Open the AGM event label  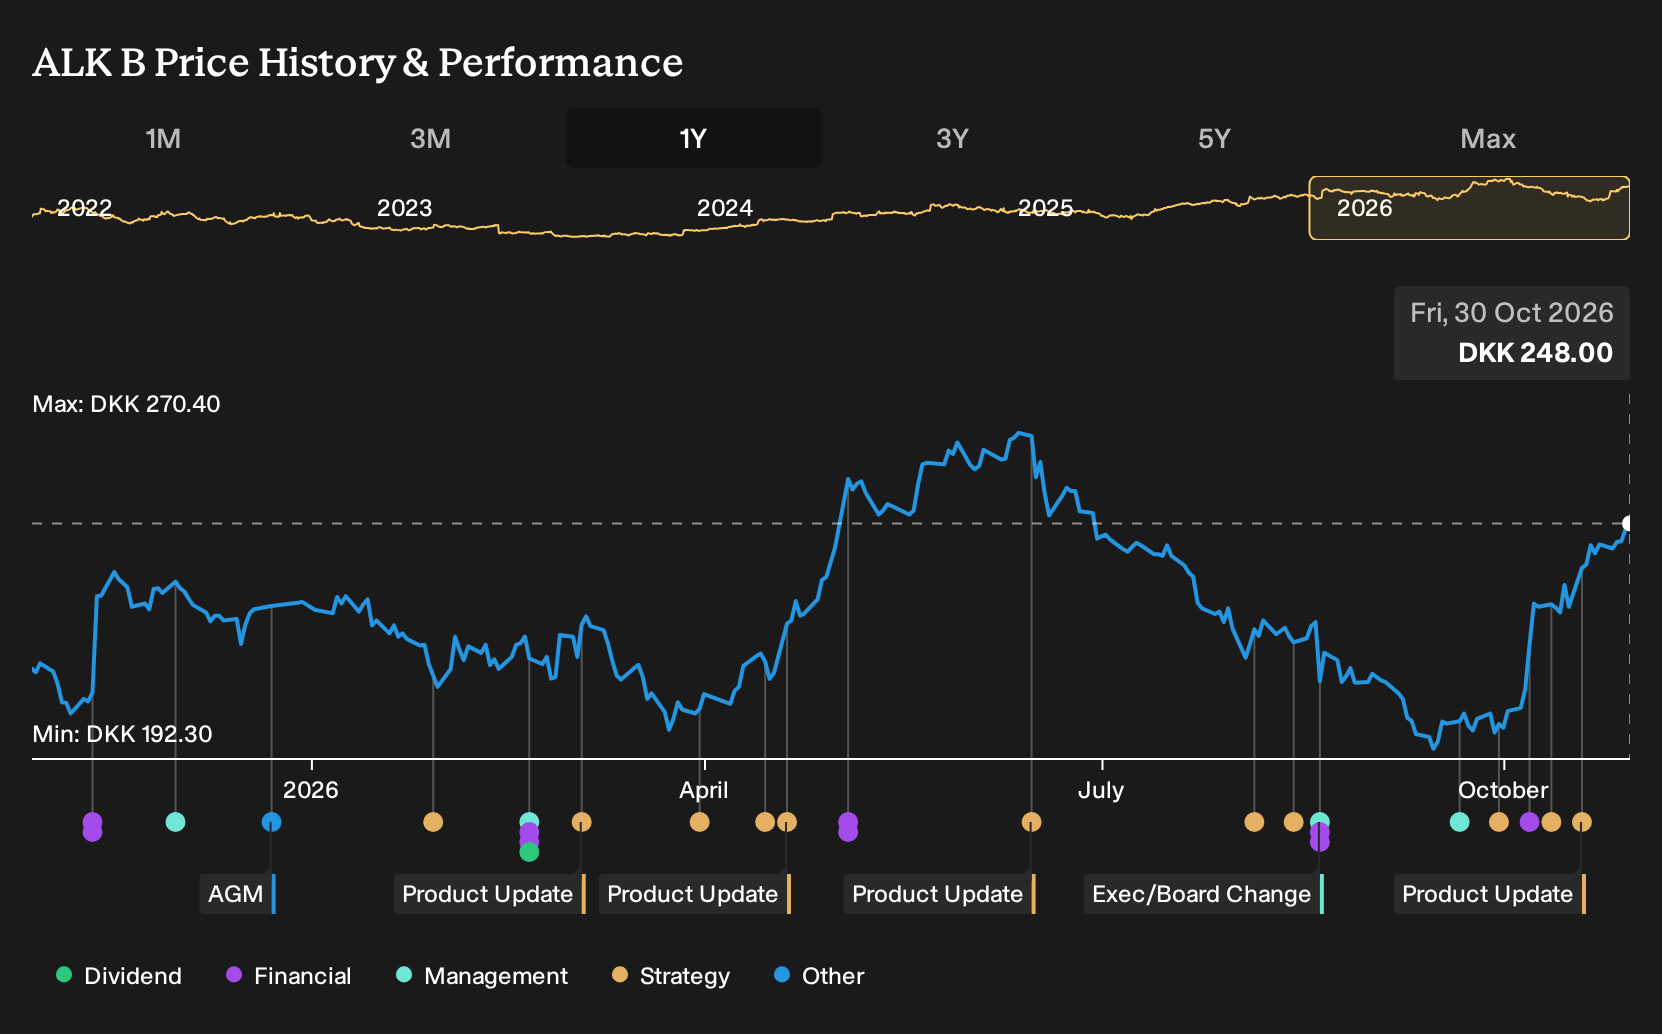[237, 894]
